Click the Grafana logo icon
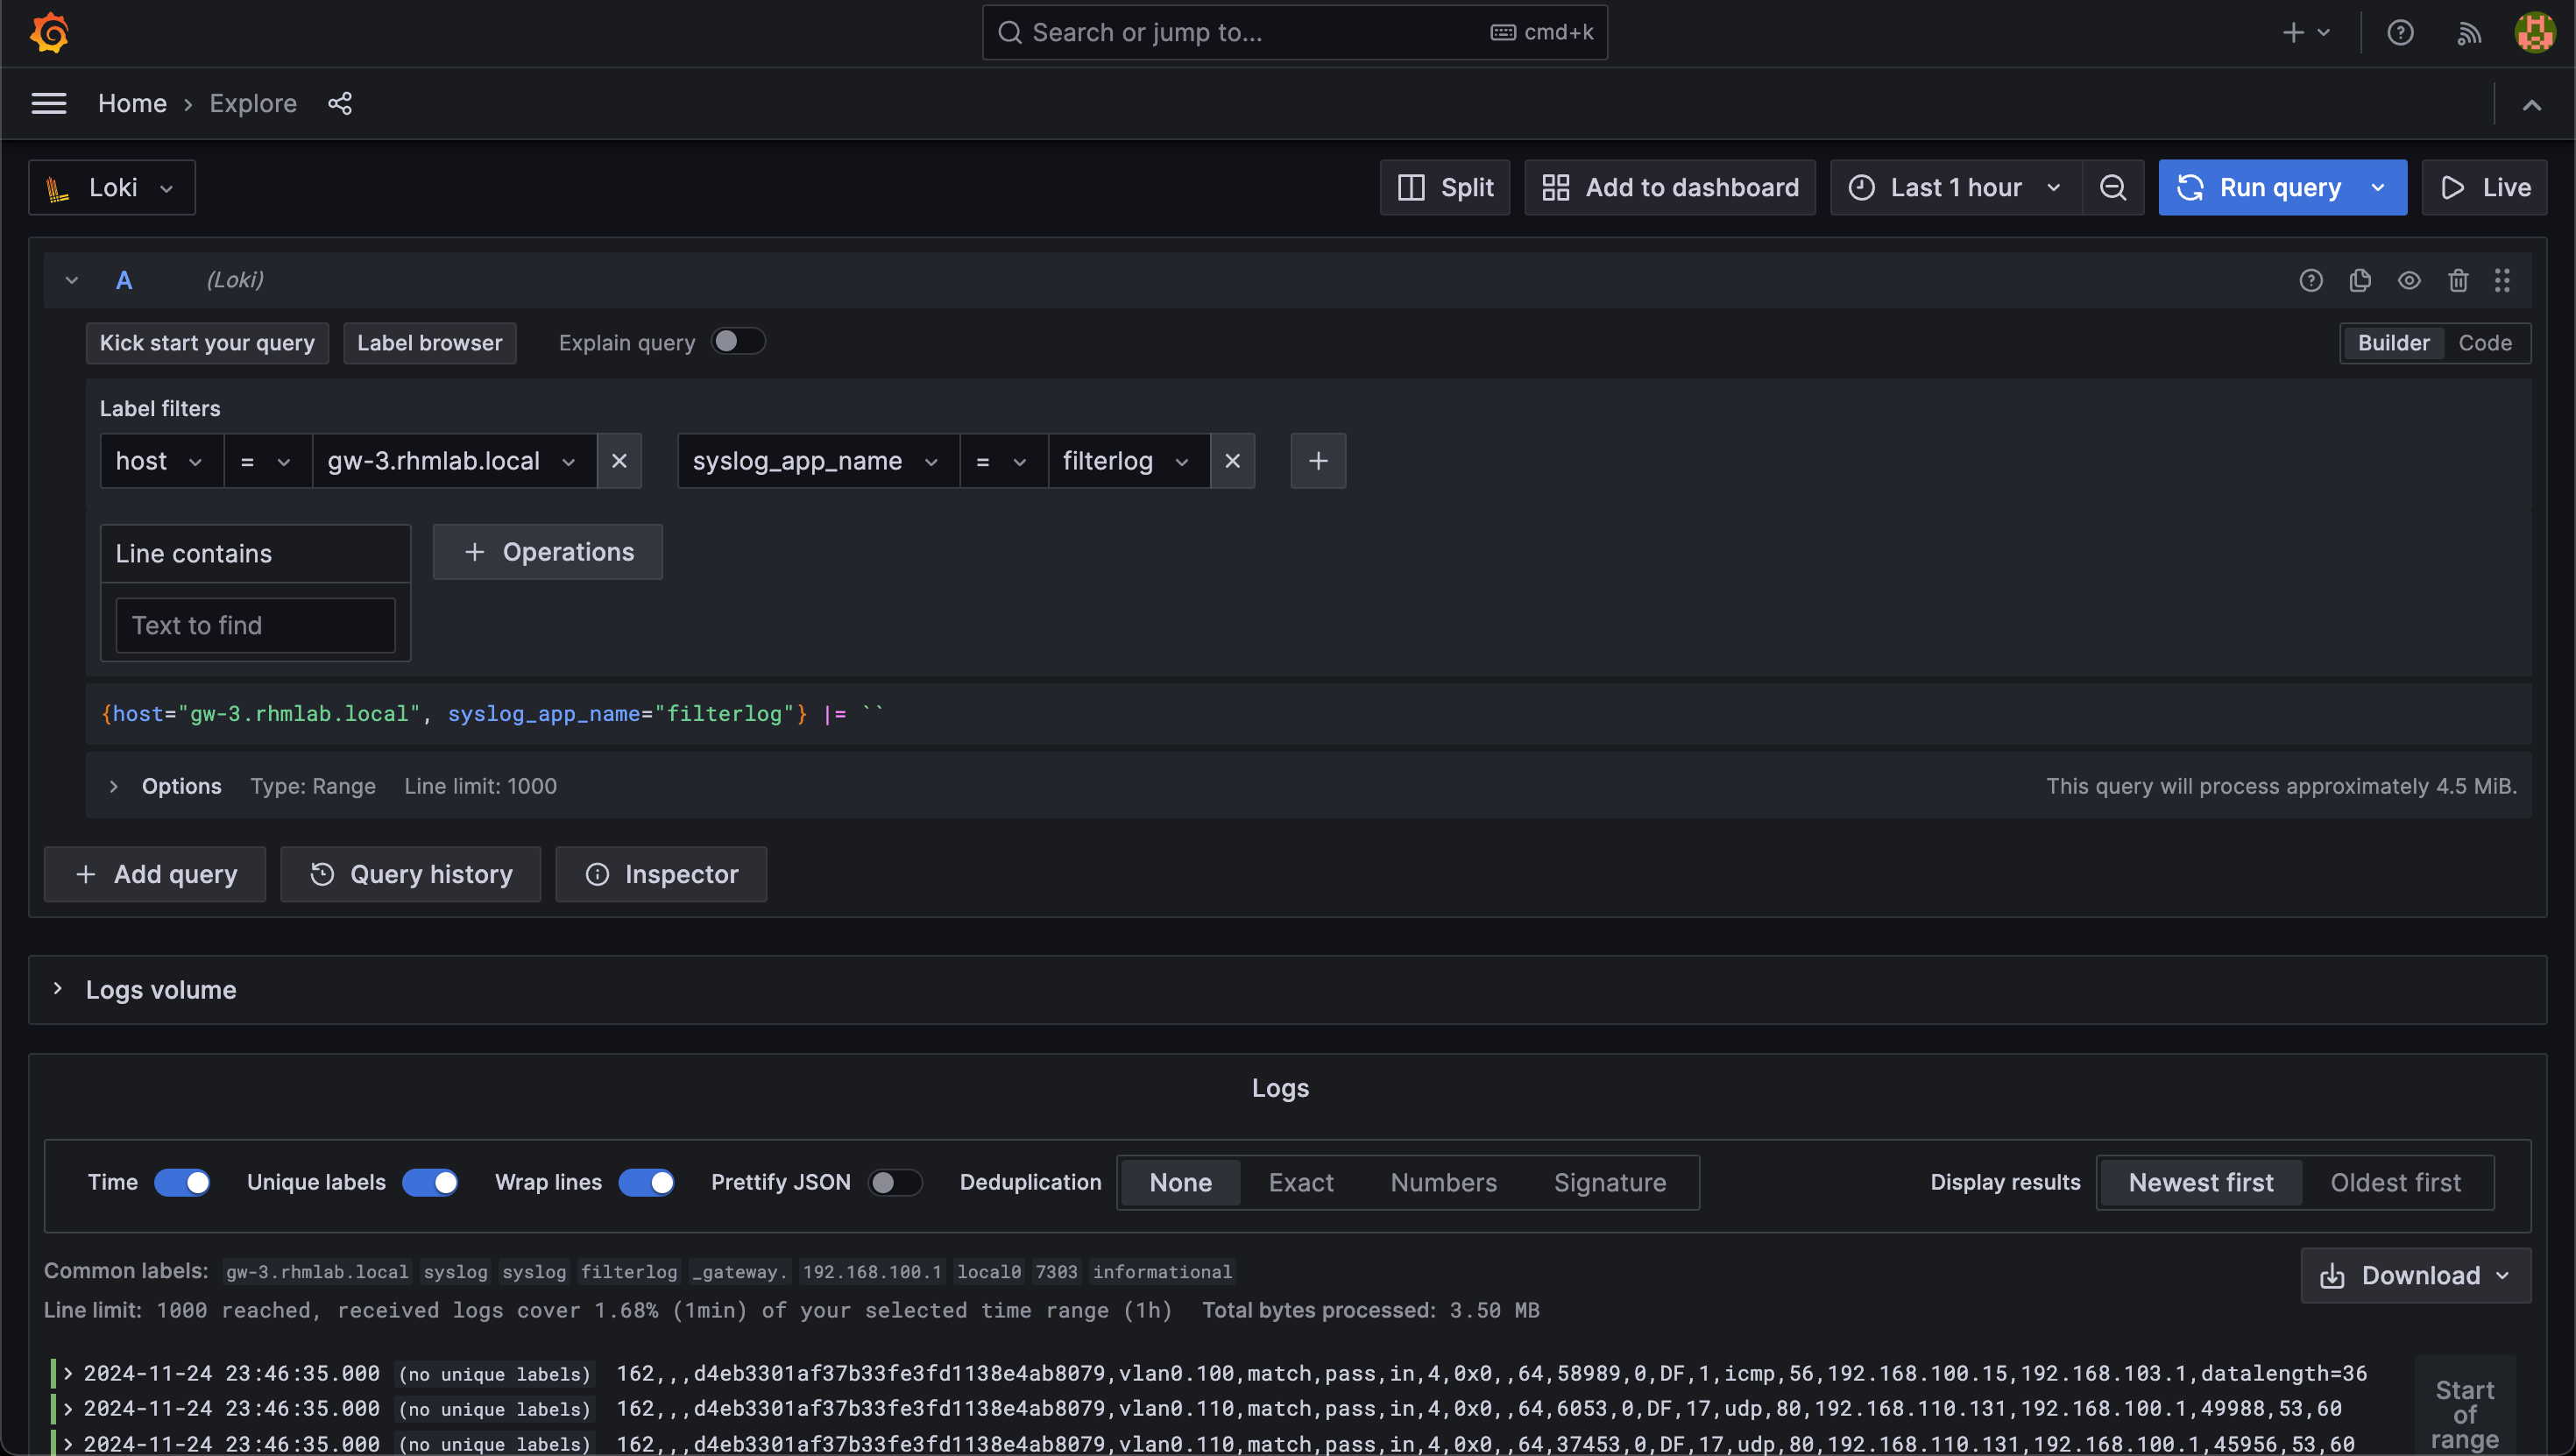 [49, 33]
